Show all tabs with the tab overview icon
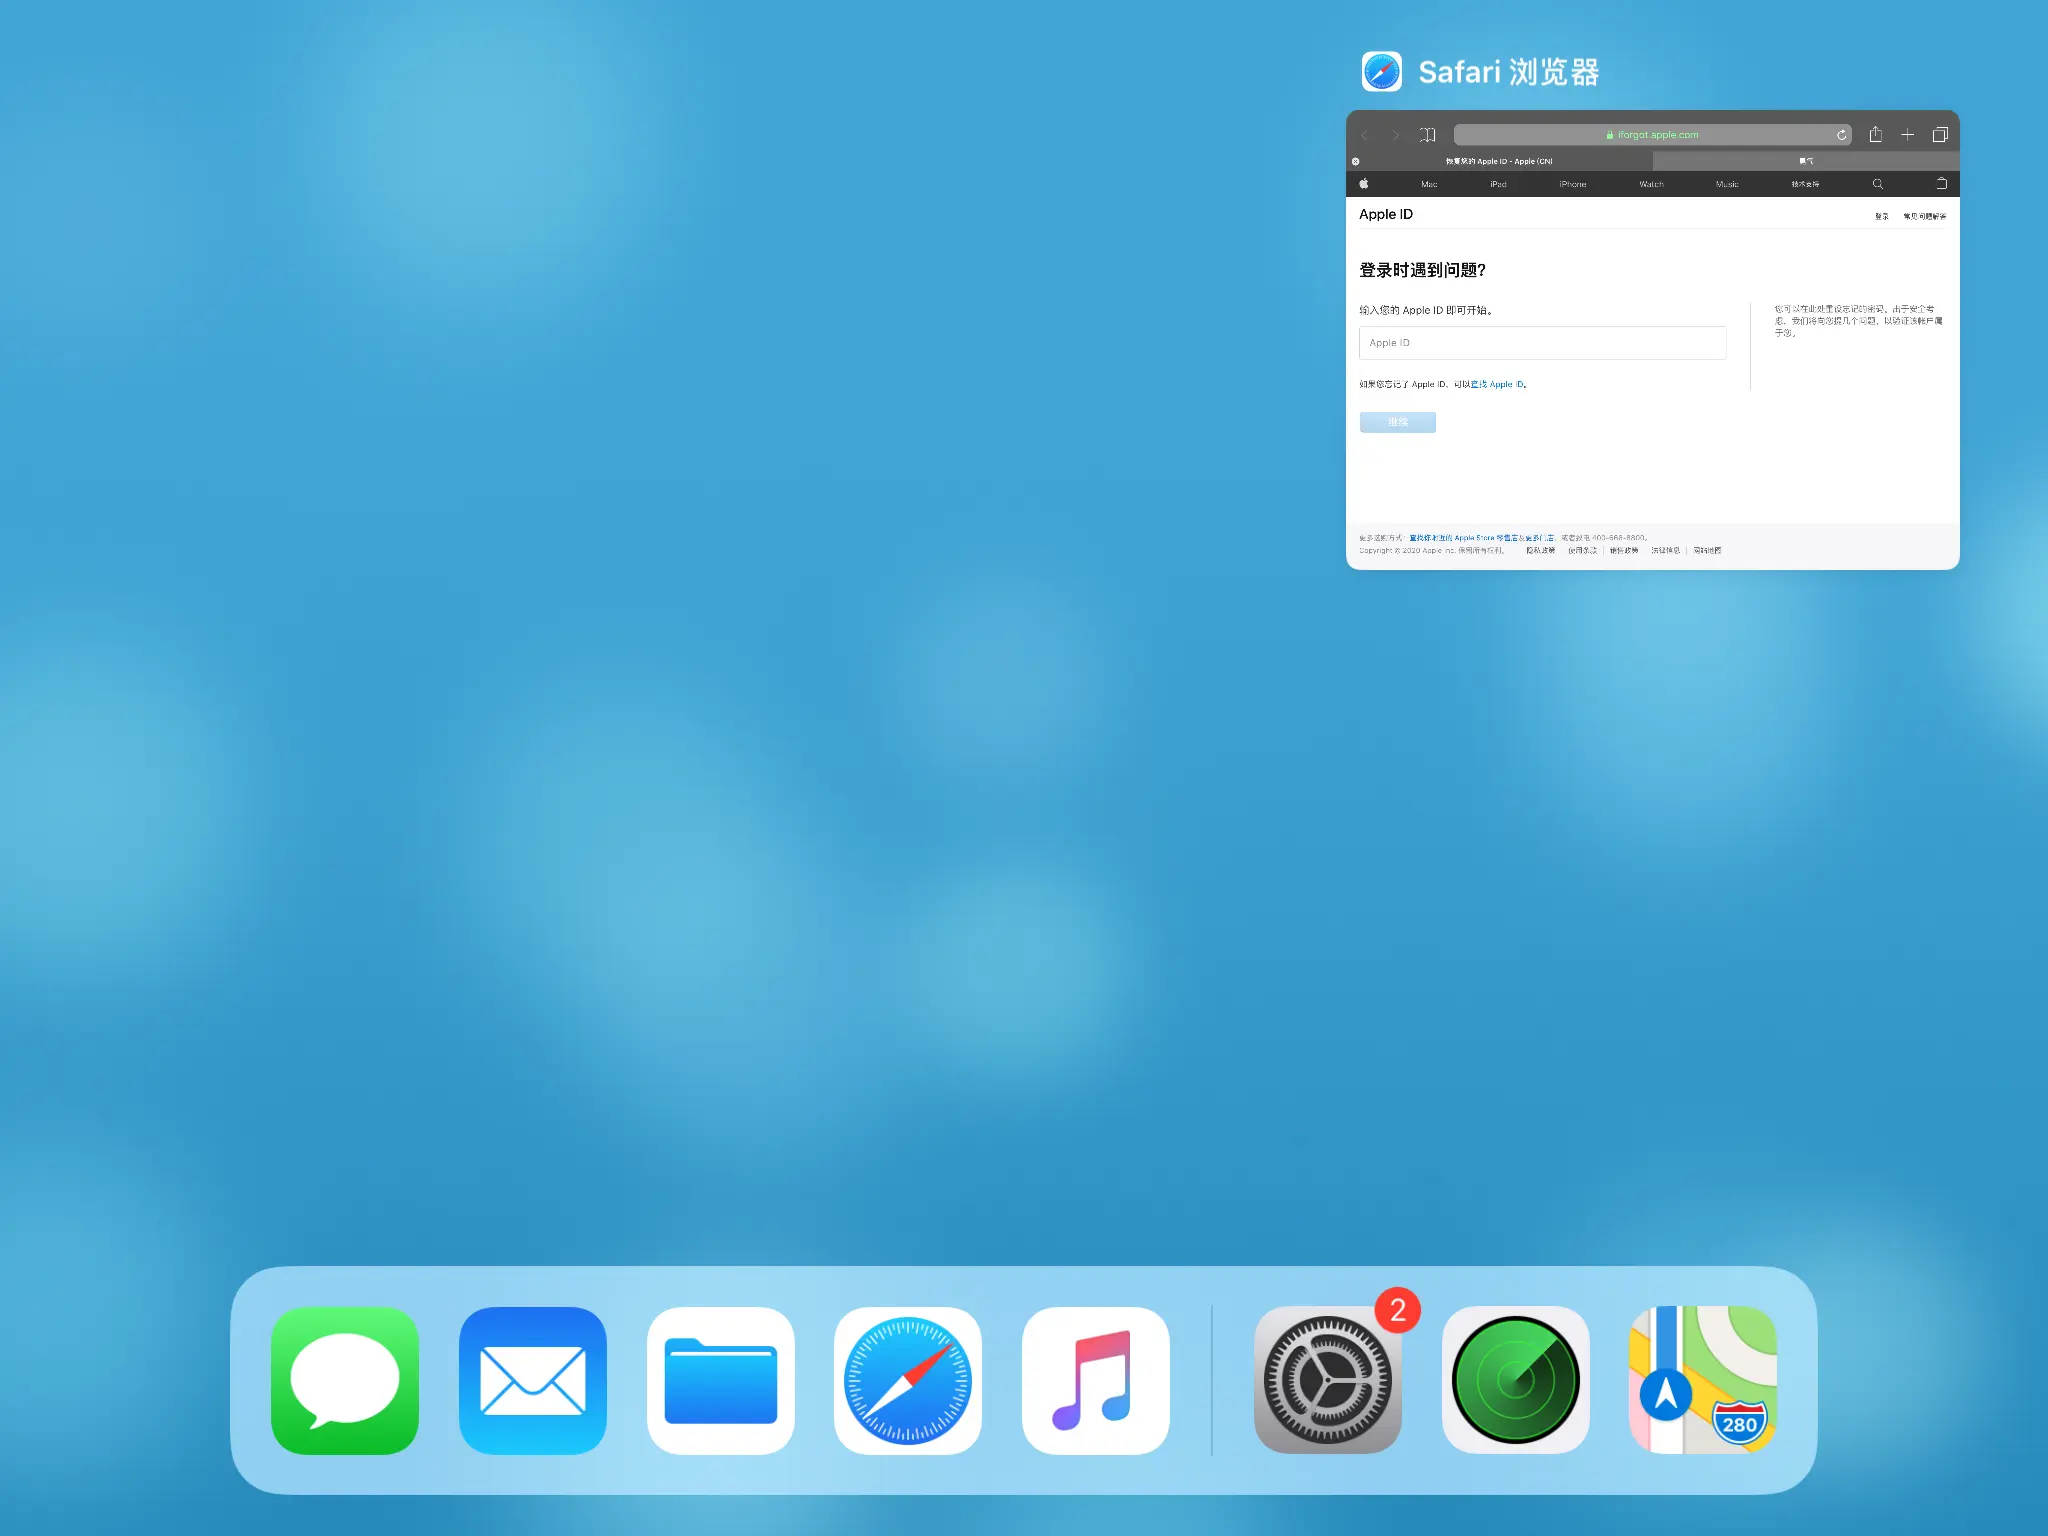Screen dimensions: 2048x1536 tap(1940, 135)
